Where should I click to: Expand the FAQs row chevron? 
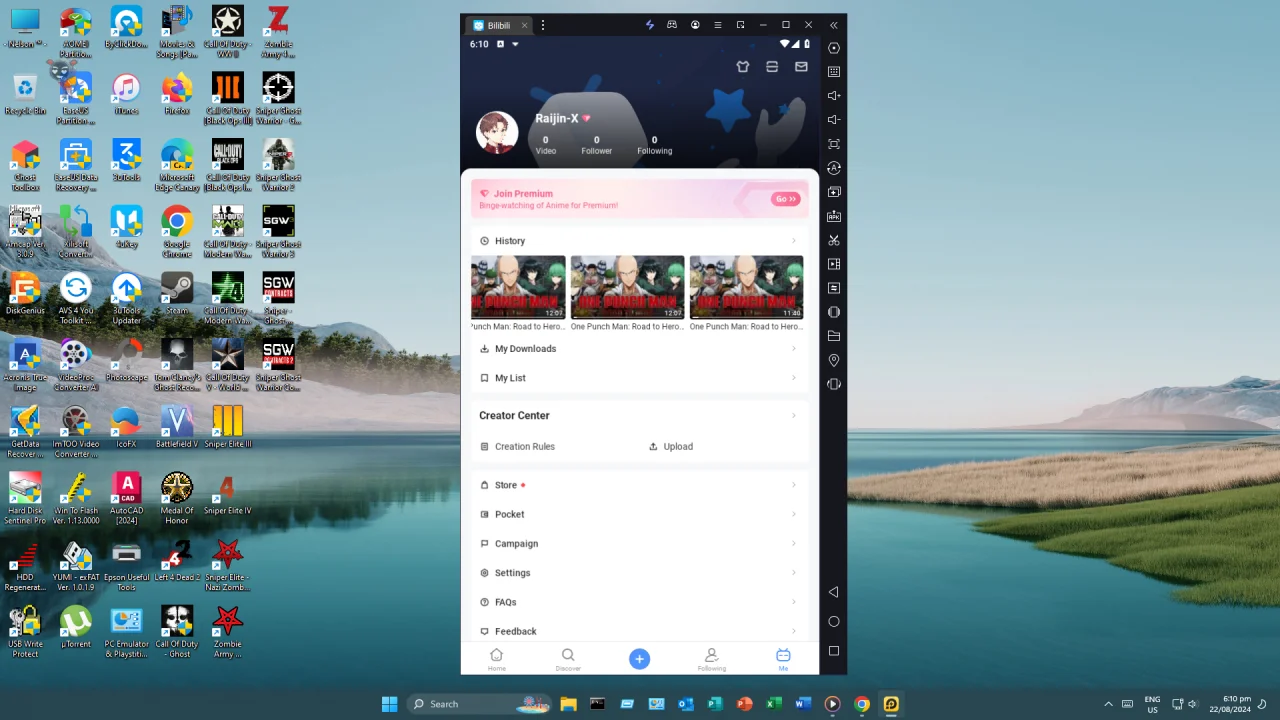794,602
